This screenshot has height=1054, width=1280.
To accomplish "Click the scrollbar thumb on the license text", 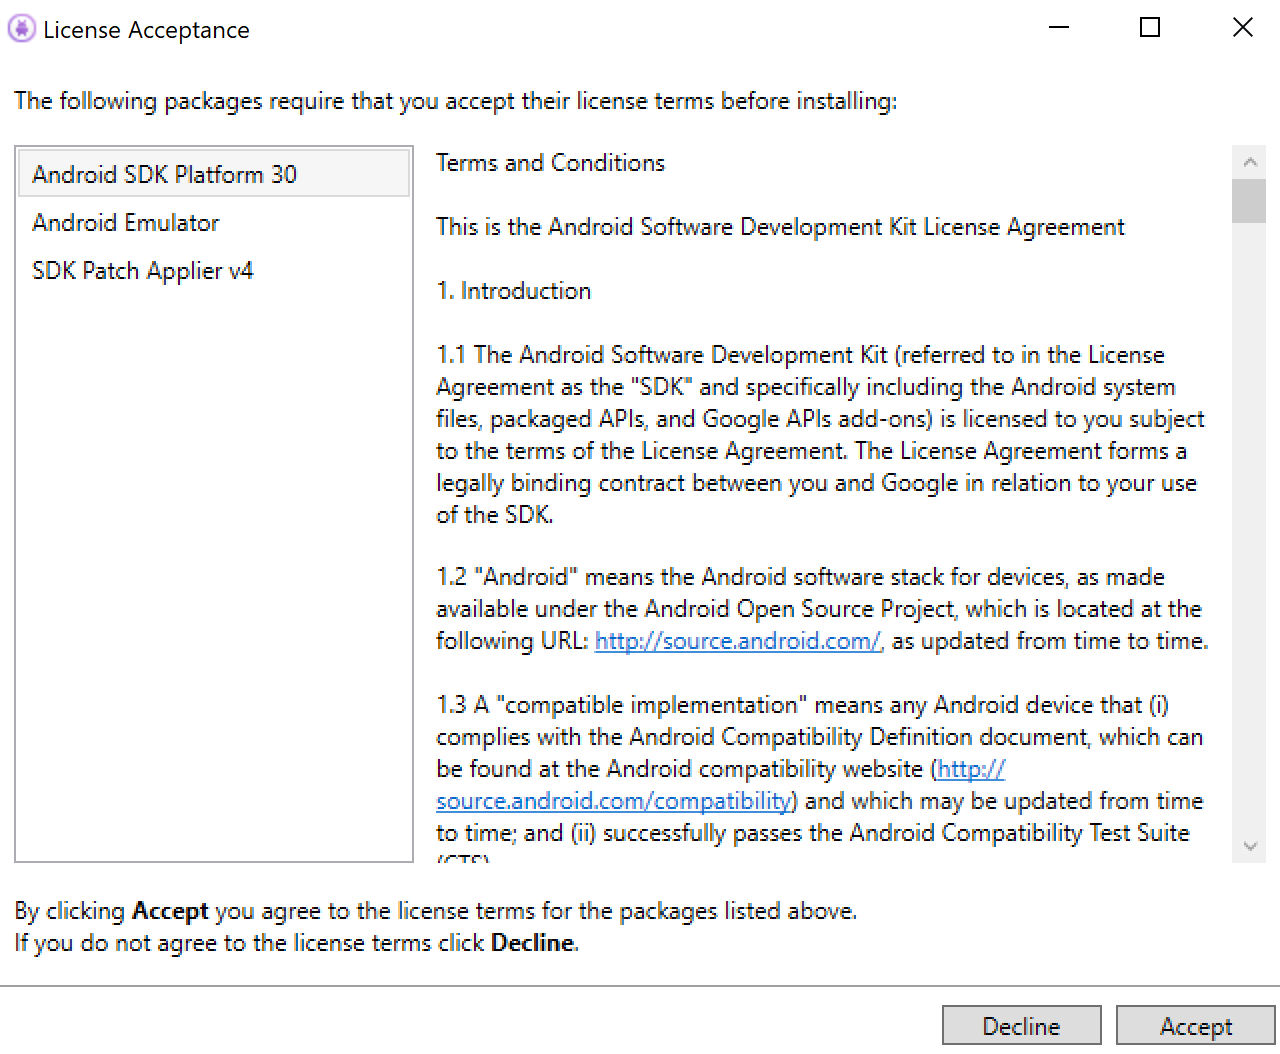I will click(1249, 200).
